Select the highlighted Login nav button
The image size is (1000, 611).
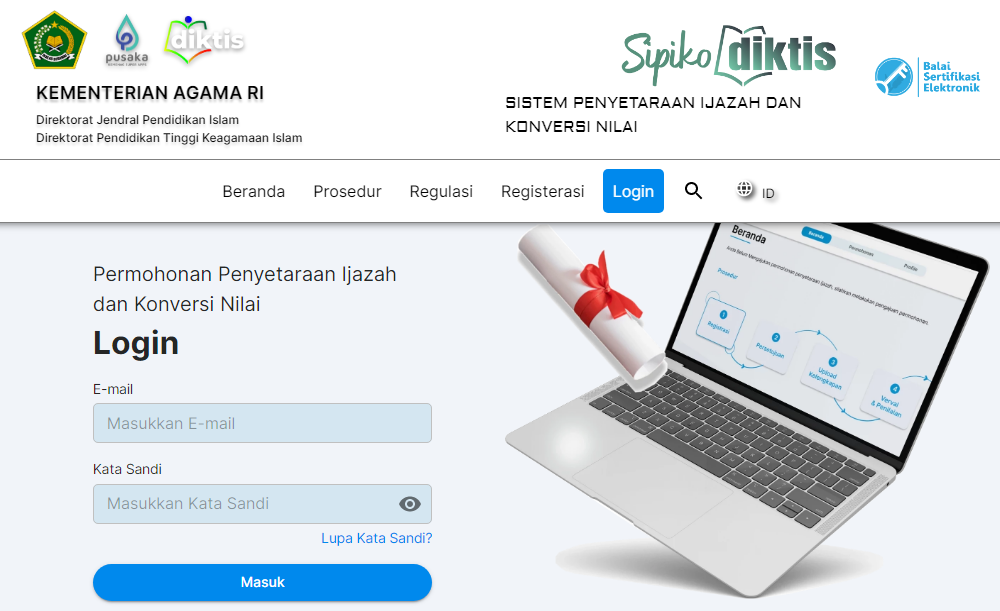coord(633,191)
